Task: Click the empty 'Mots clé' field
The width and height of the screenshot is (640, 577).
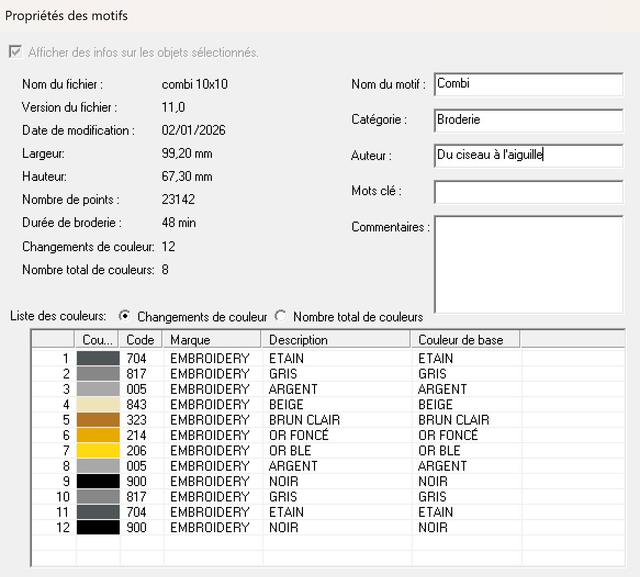Action: pyautogui.click(x=528, y=191)
